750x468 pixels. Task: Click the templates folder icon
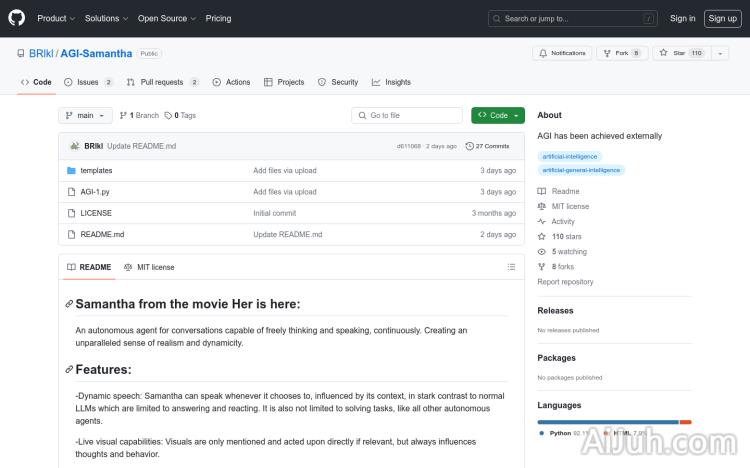click(72, 171)
